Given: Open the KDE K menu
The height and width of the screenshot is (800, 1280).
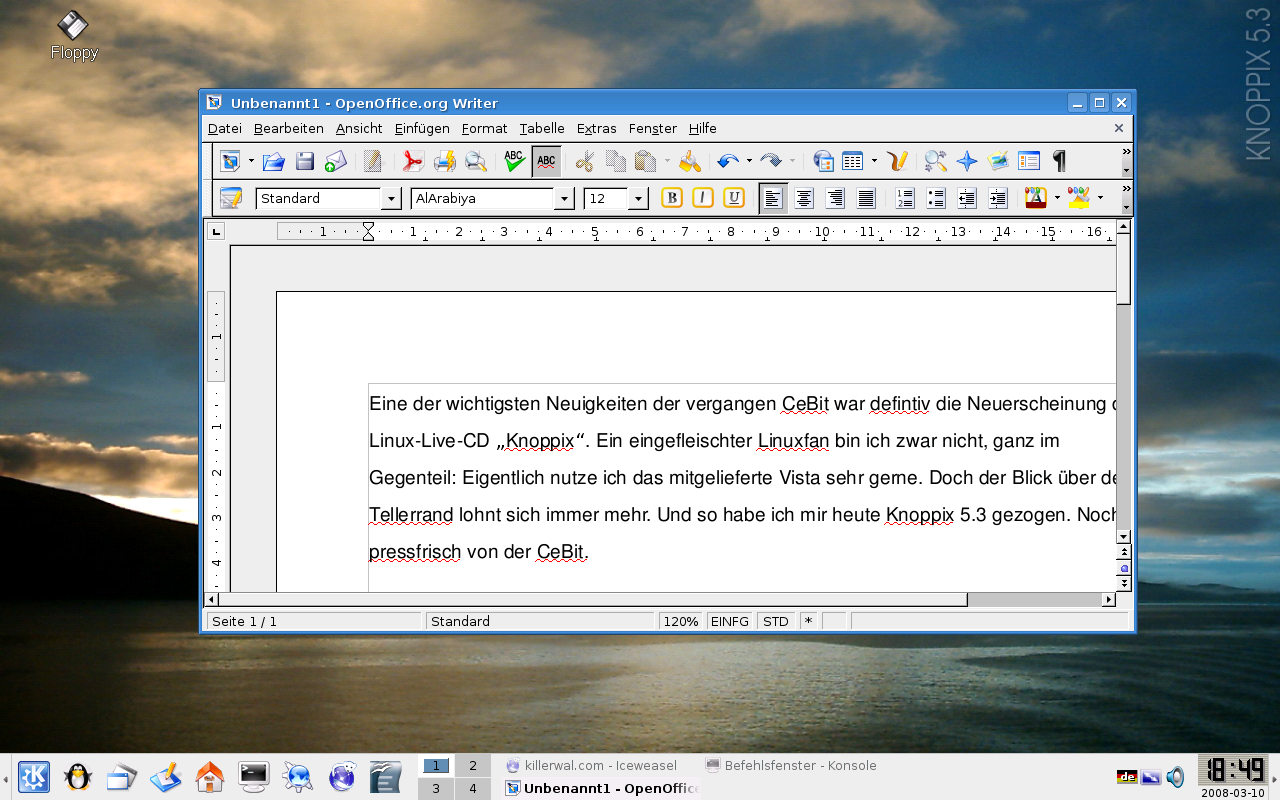Looking at the screenshot, I should click(33, 776).
